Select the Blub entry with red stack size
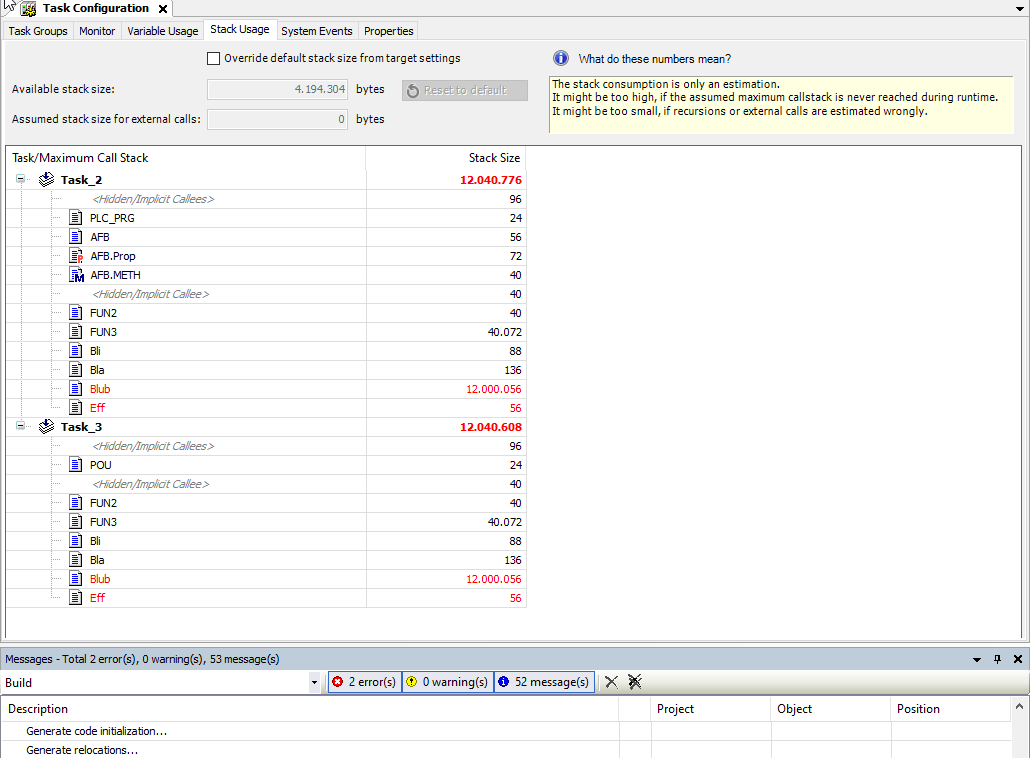This screenshot has width=1030, height=758. coord(99,388)
